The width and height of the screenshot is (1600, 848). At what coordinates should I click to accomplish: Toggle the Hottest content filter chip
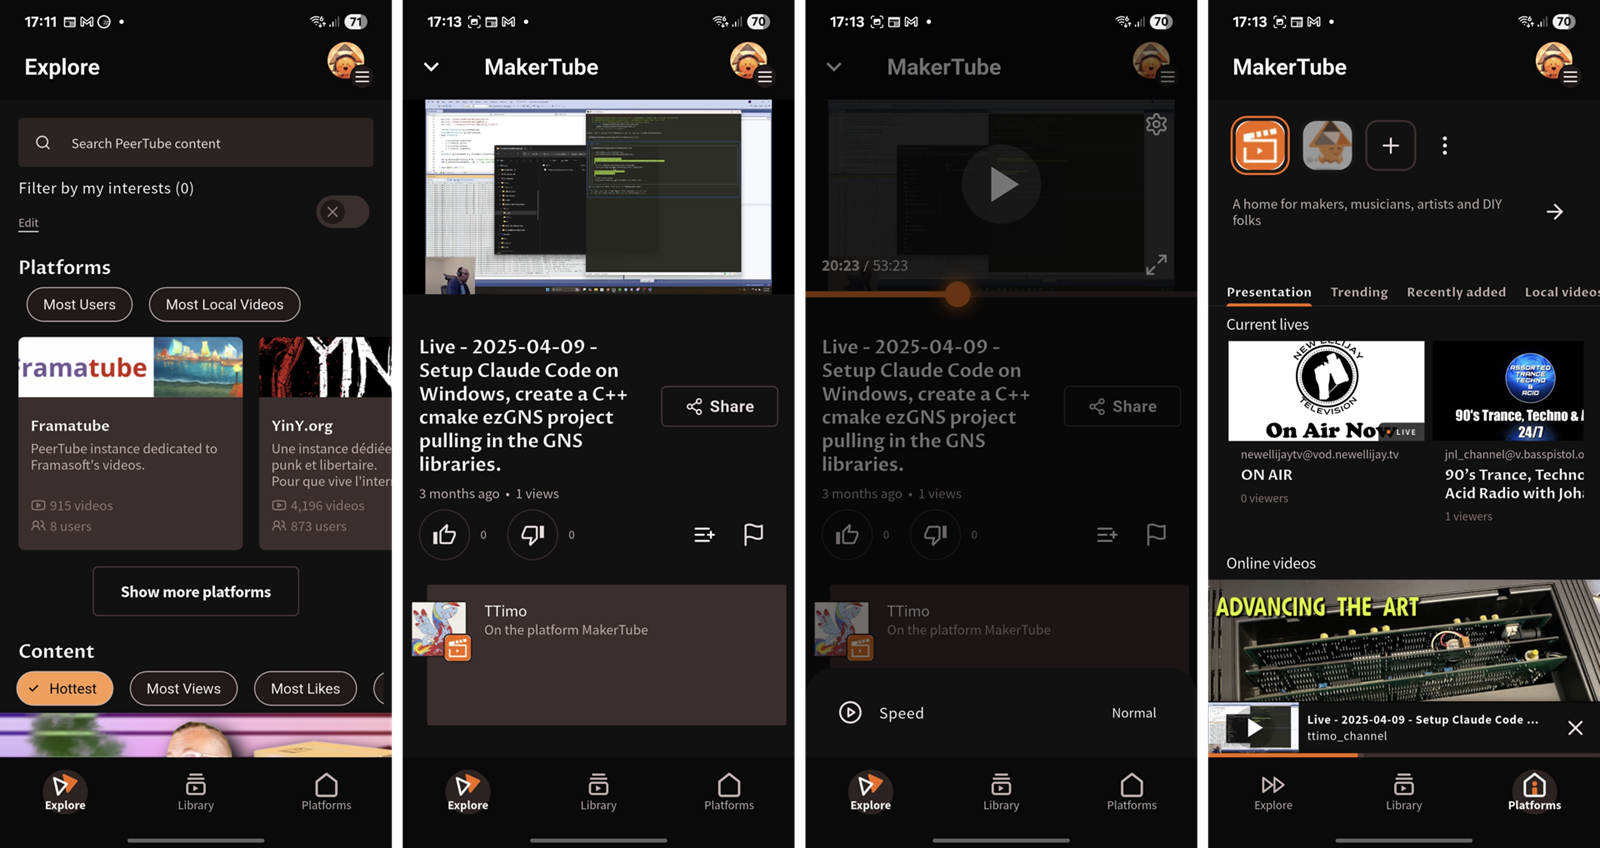pos(65,688)
